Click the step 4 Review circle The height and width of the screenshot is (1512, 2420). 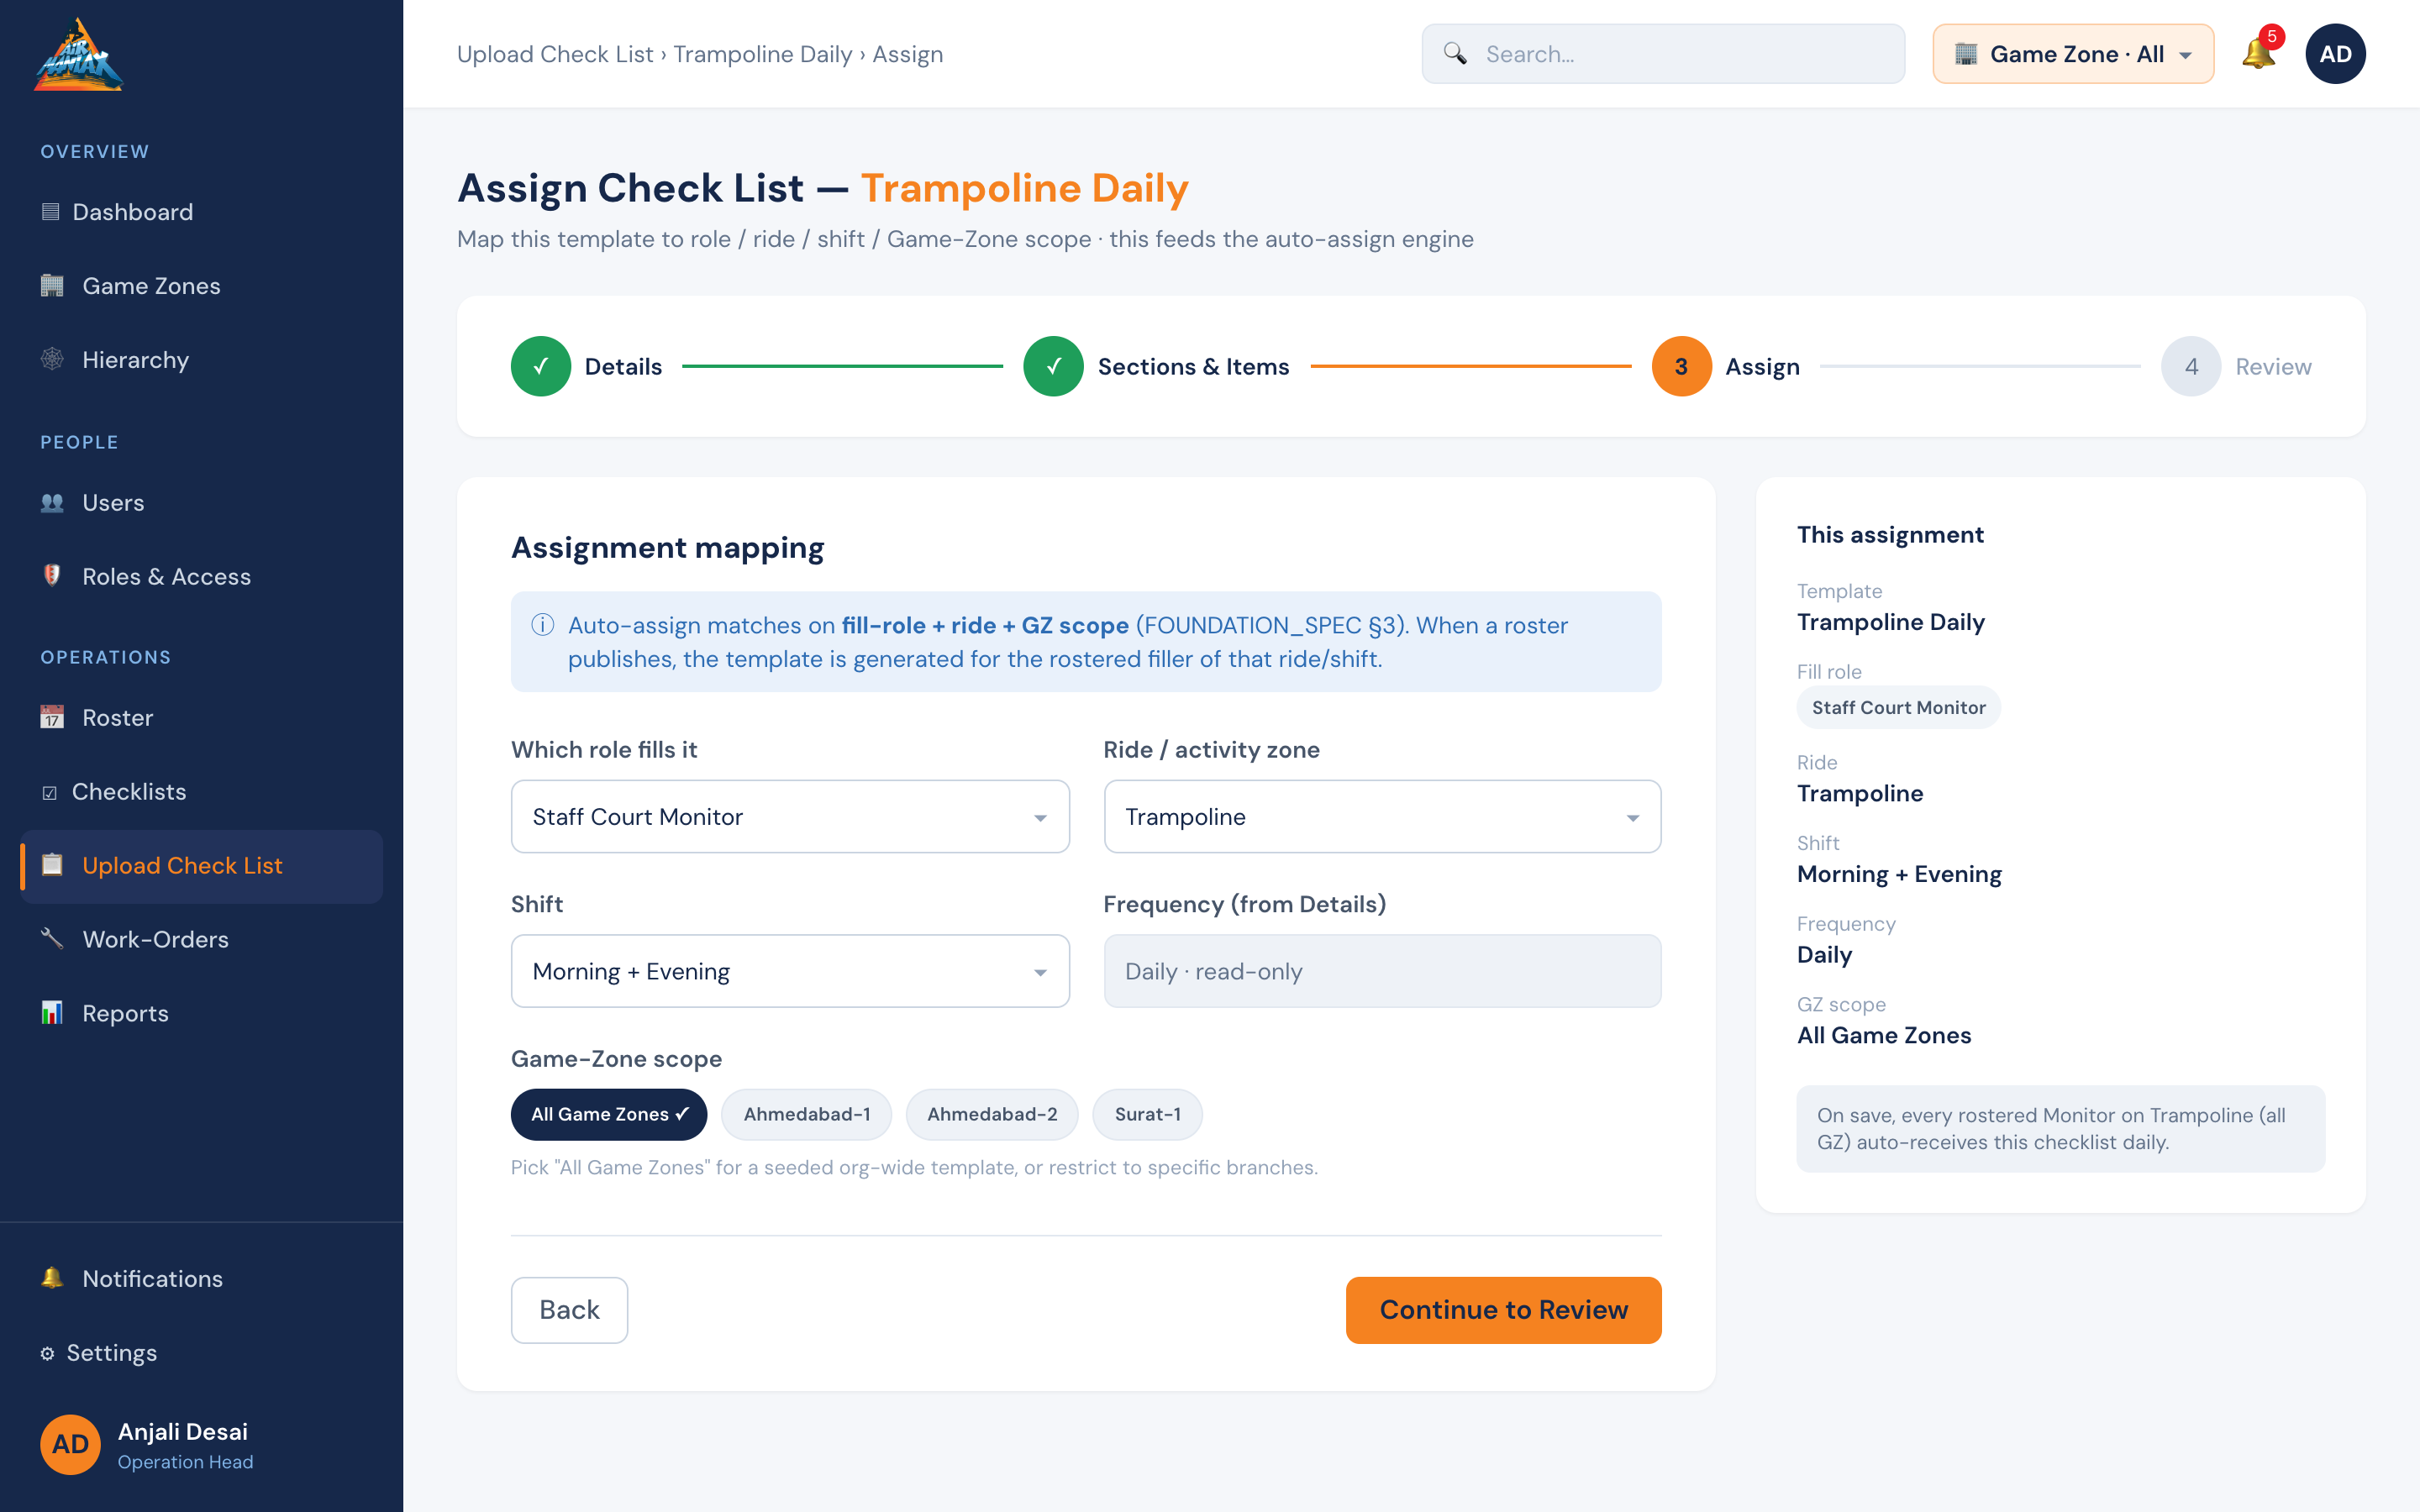pos(2191,366)
